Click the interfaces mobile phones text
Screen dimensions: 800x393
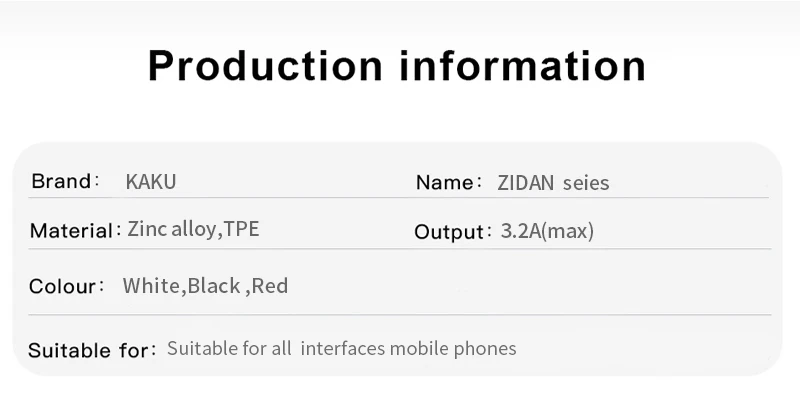pos(408,349)
